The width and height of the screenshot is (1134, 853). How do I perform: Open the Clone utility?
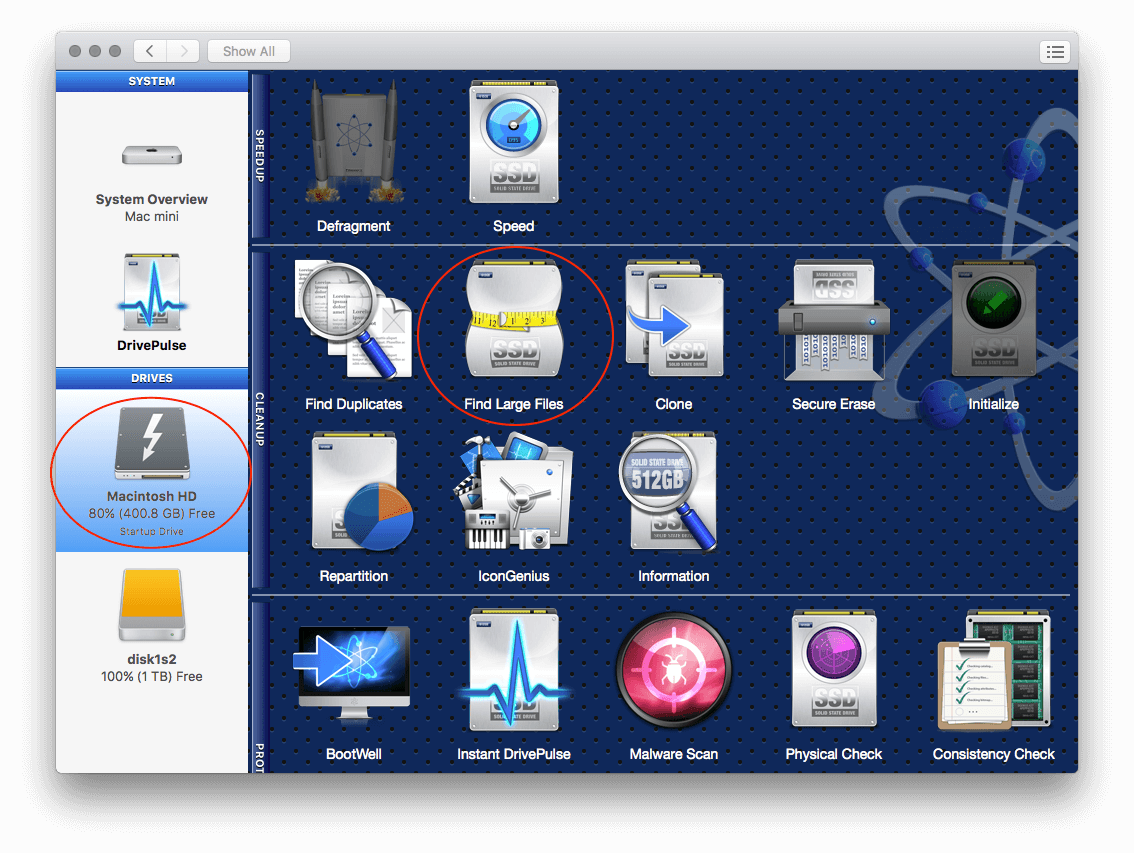[673, 318]
